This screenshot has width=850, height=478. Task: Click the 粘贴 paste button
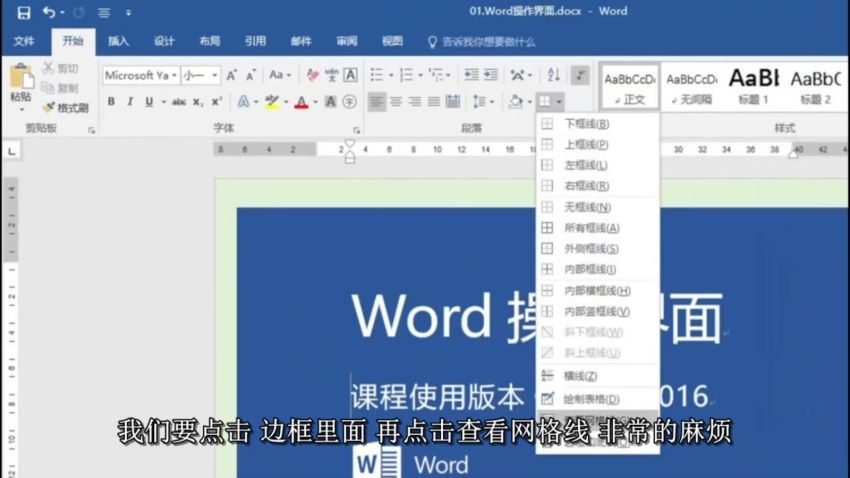point(21,87)
